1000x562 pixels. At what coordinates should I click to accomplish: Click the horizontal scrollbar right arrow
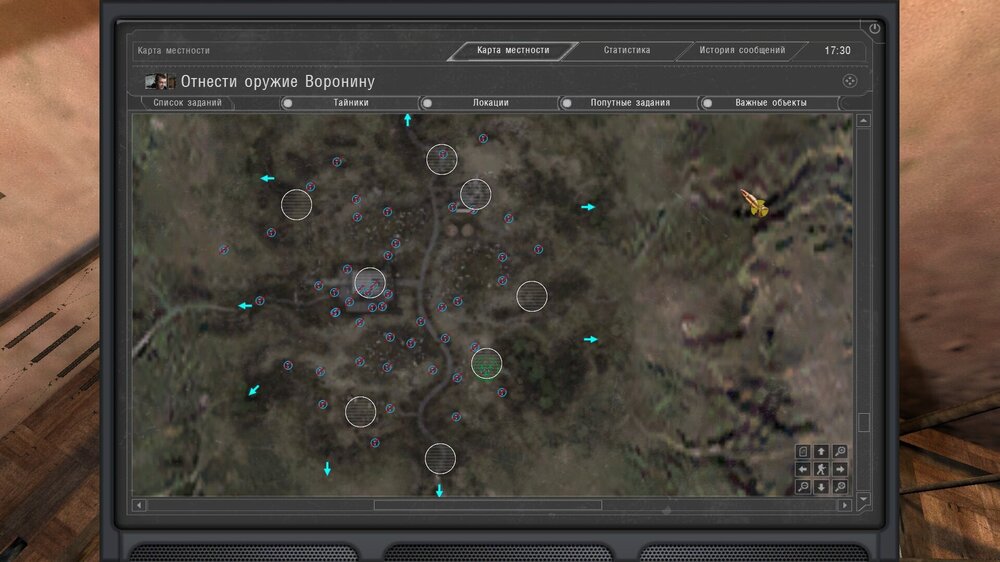(845, 505)
